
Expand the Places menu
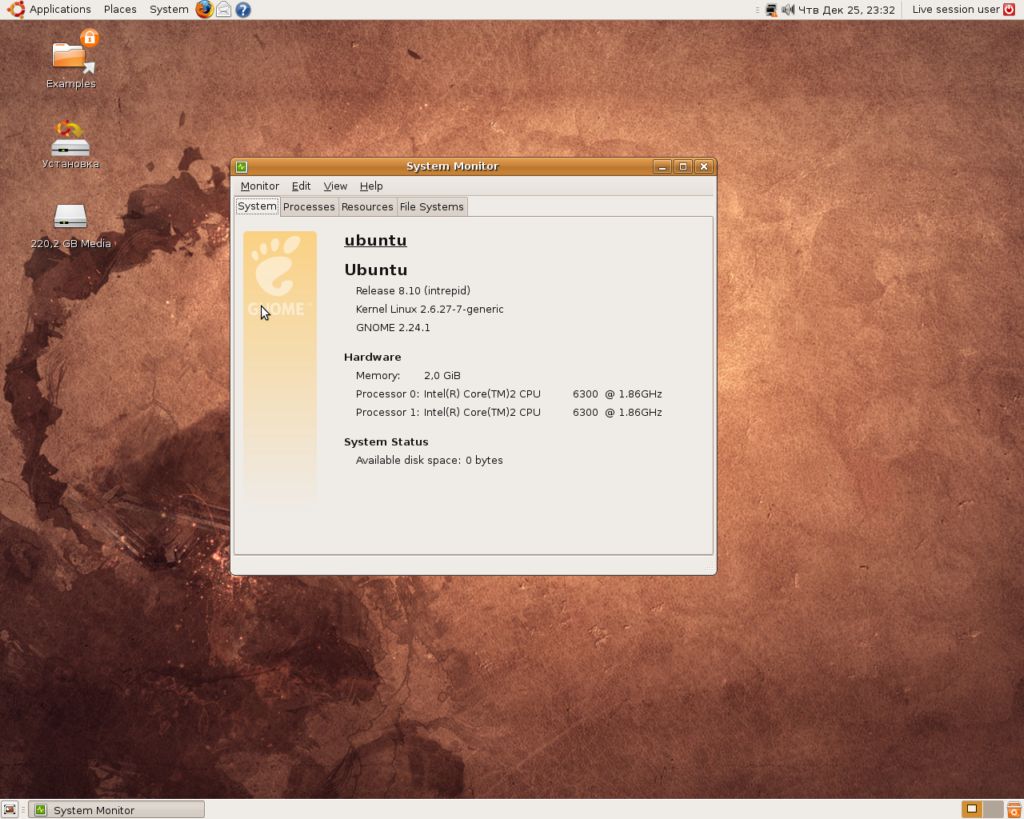click(x=120, y=9)
